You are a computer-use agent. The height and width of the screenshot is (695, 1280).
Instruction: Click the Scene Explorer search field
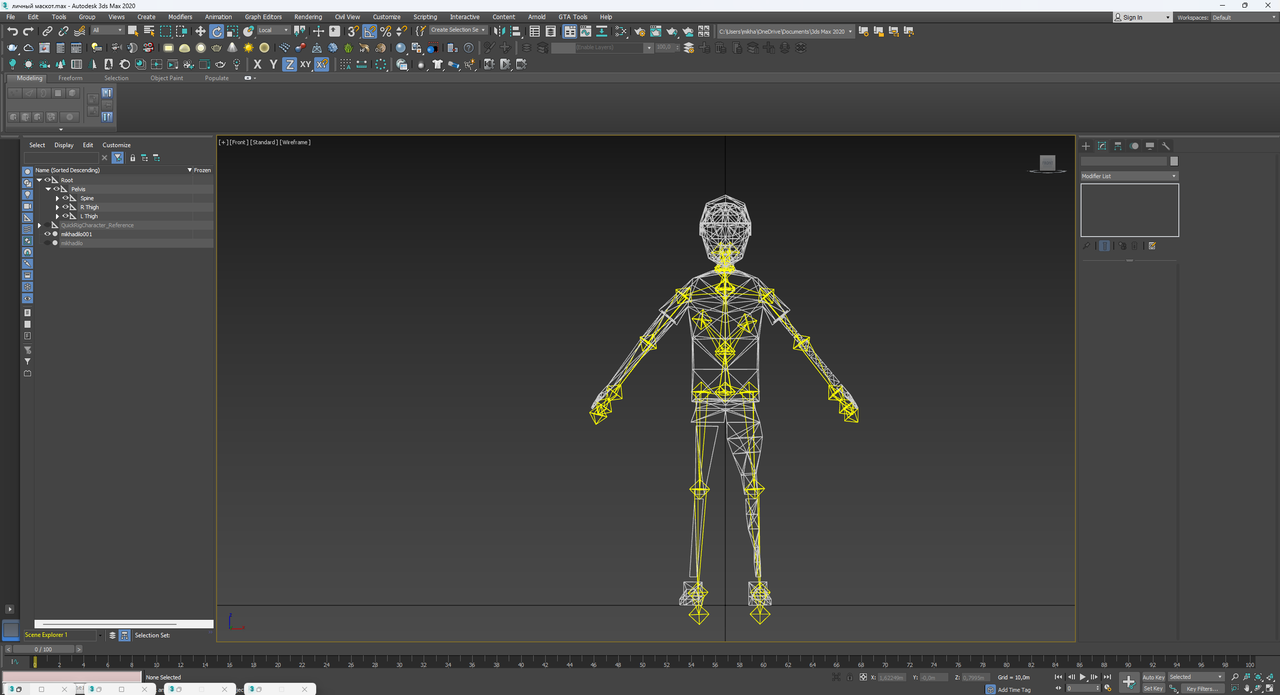[61, 158]
